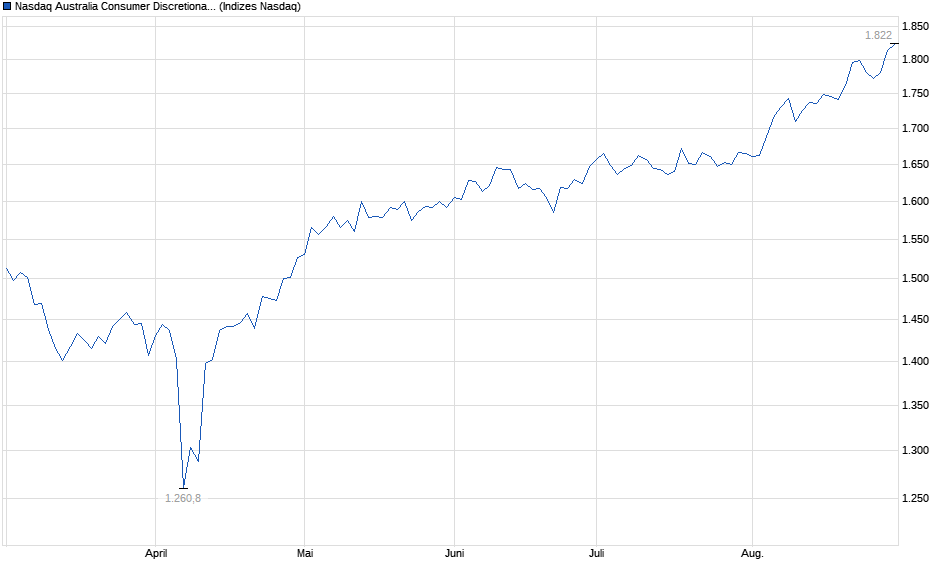940x579 pixels.
Task: Click the '1.500' y-axis value
Action: 915,278
